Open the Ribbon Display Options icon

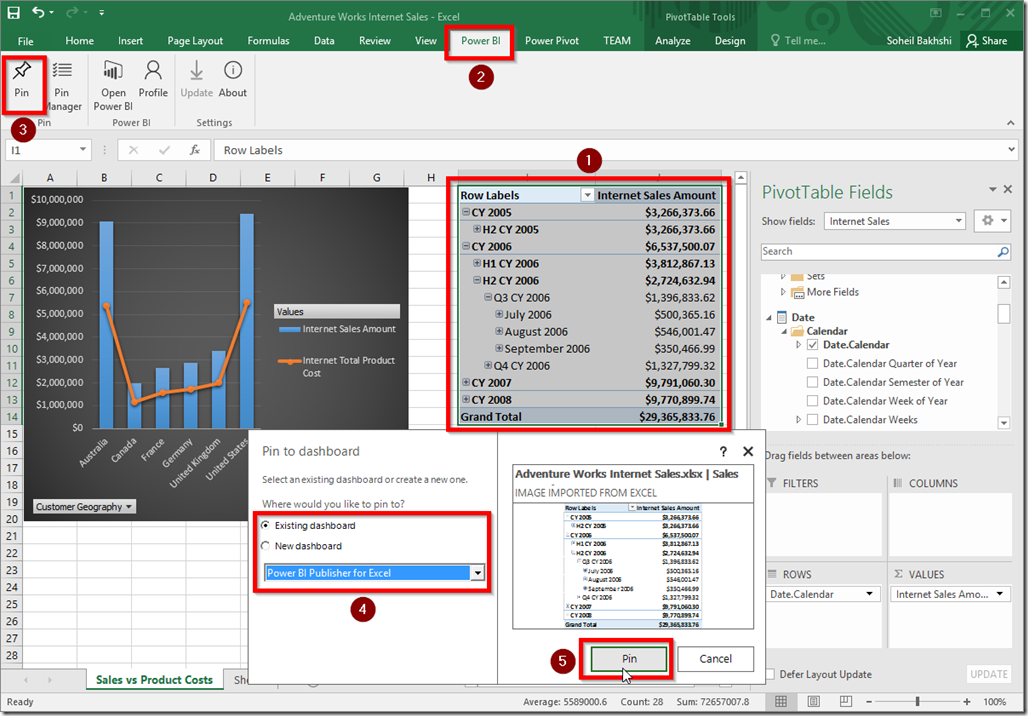(x=936, y=12)
